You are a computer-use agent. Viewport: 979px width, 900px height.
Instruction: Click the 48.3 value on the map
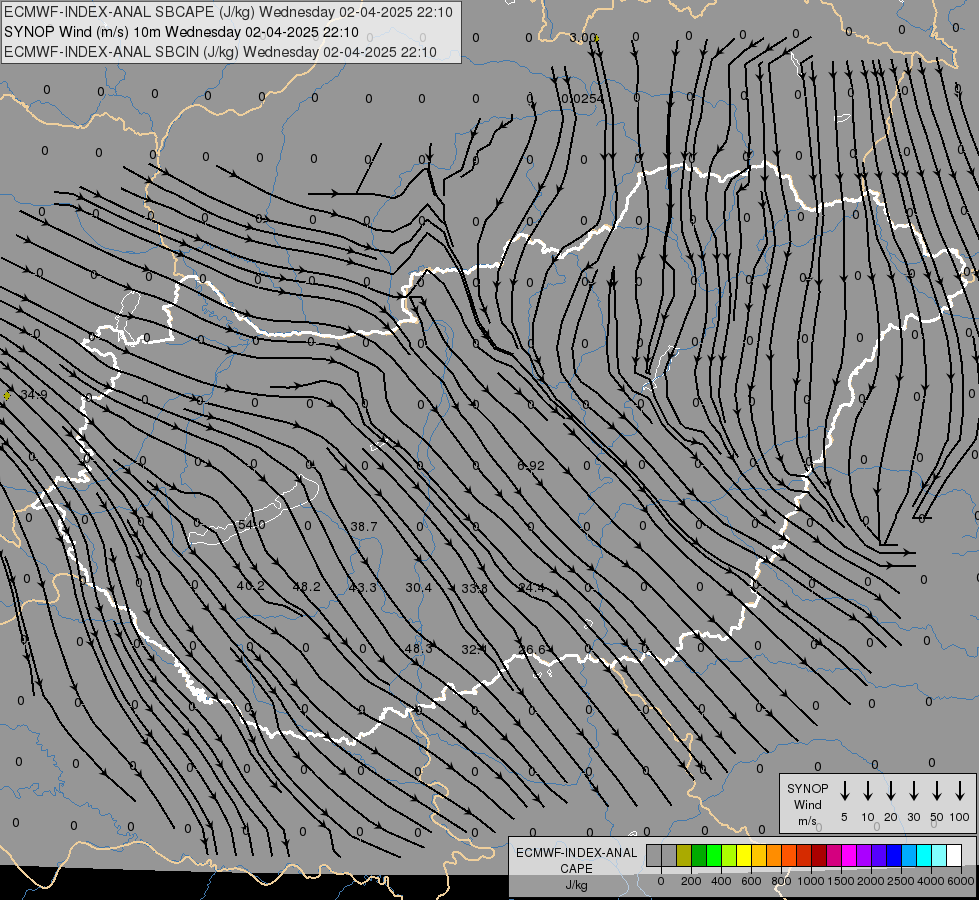pos(418,649)
